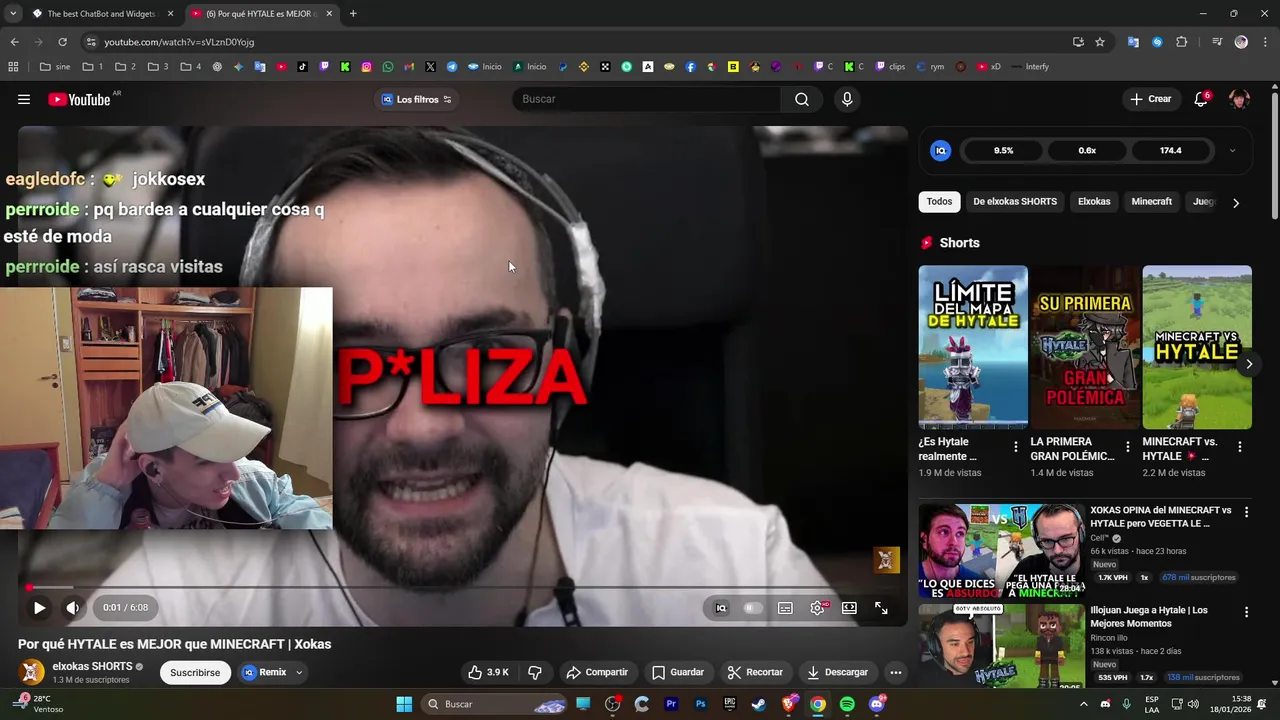The width and height of the screenshot is (1280, 720).
Task: Go to the YouTube home logo
Action: pyautogui.click(x=79, y=99)
